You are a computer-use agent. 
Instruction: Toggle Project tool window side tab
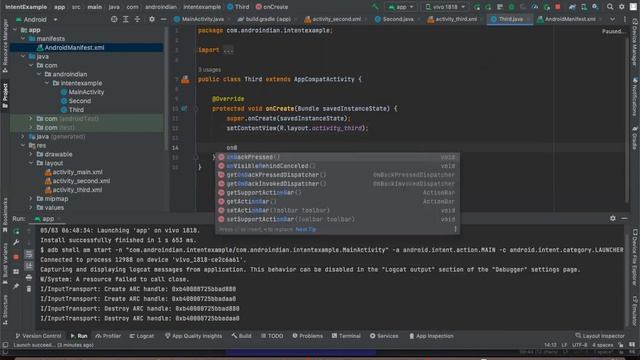5,96
